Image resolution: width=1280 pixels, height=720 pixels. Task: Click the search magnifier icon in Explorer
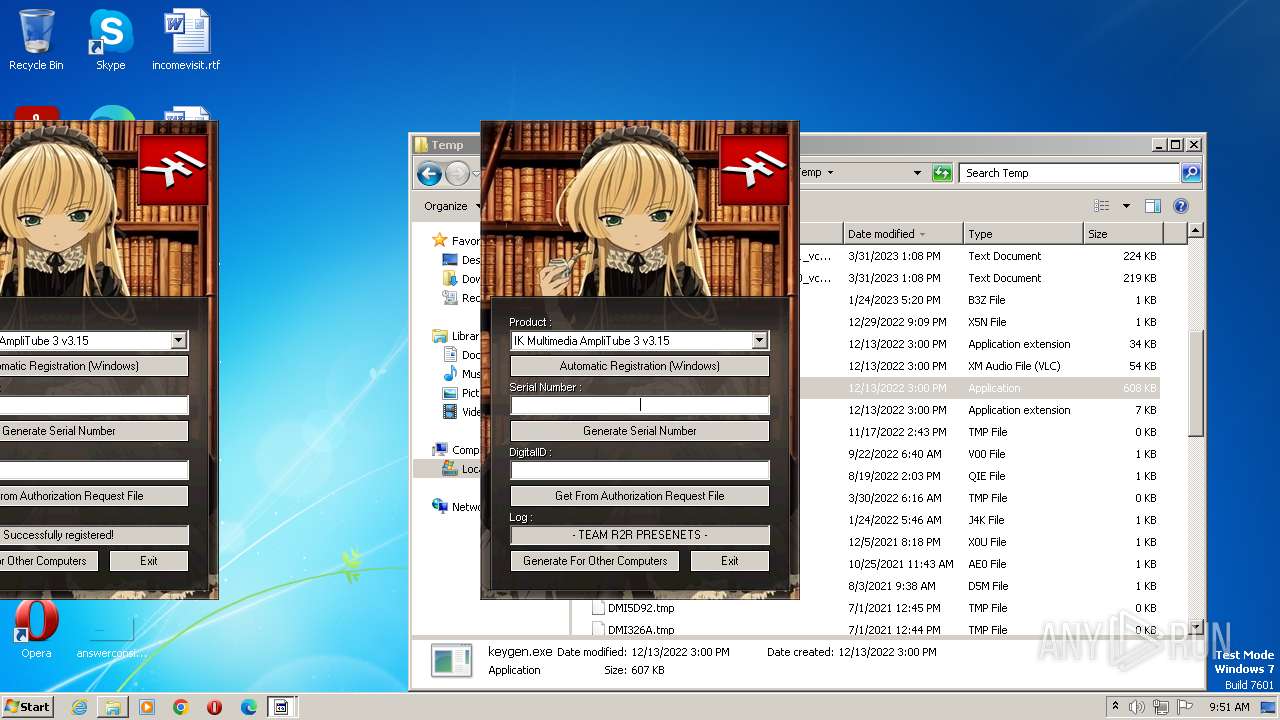[x=1190, y=173]
